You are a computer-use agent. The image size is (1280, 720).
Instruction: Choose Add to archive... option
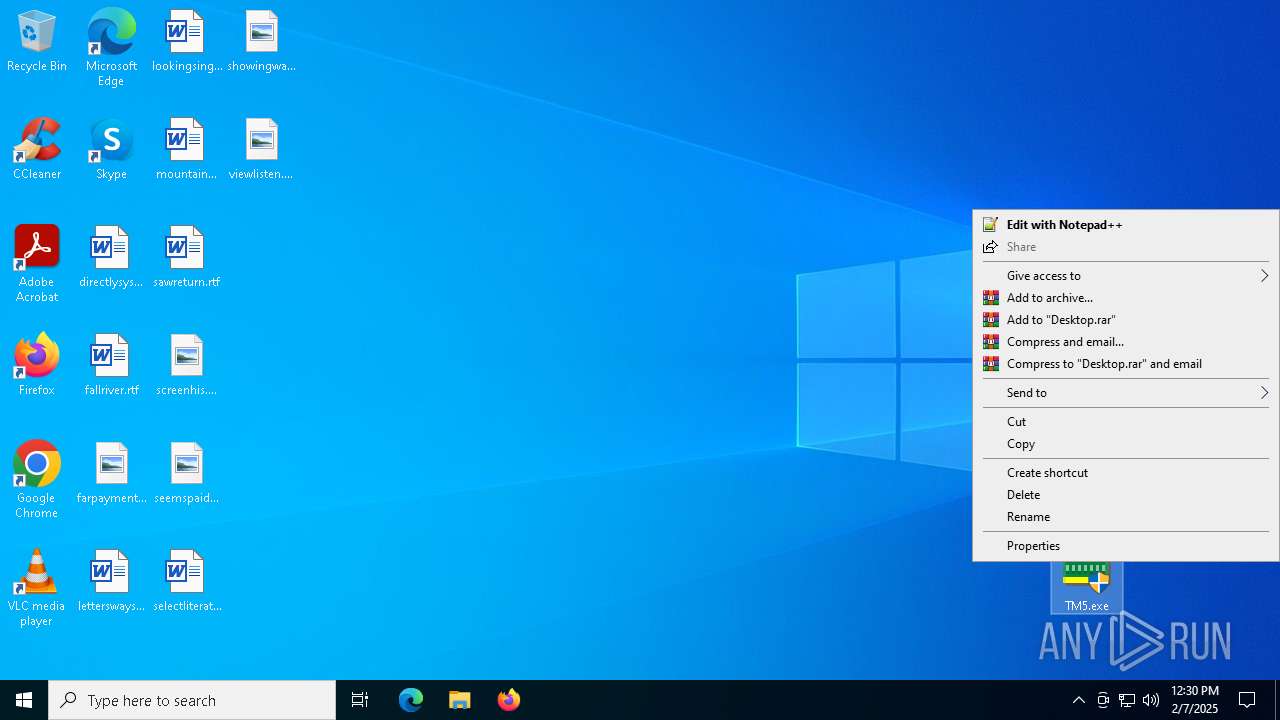coord(1126,298)
